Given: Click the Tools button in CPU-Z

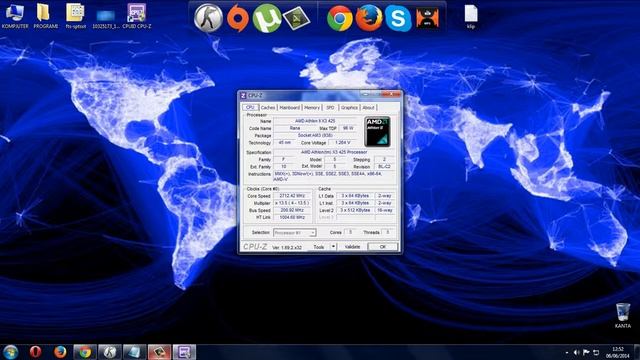Looking at the screenshot, I should [318, 247].
